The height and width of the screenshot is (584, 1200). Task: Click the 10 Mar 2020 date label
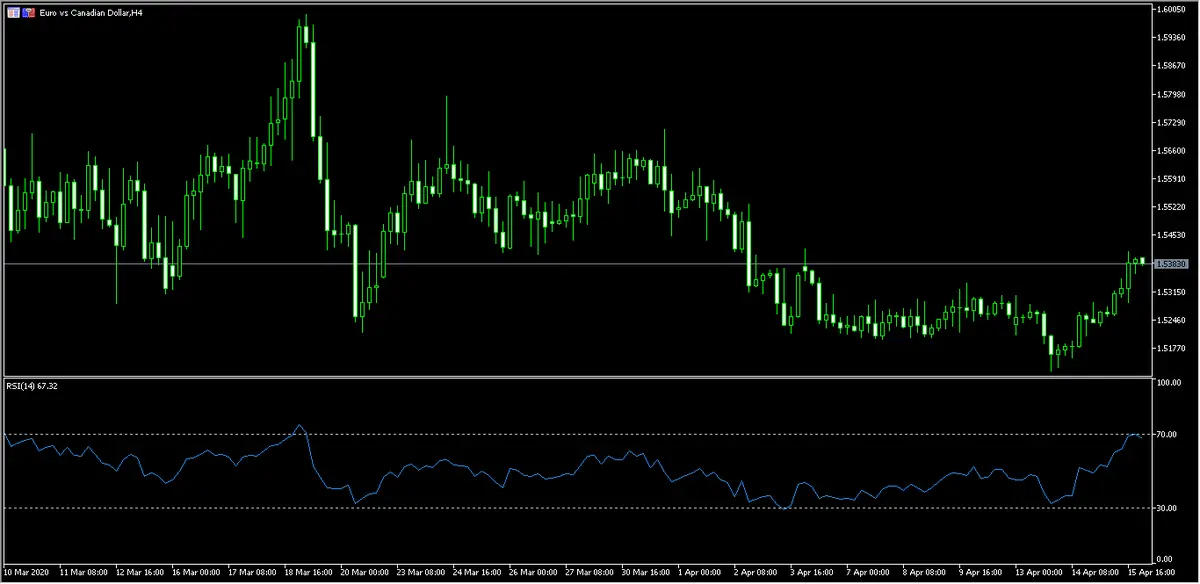point(25,573)
